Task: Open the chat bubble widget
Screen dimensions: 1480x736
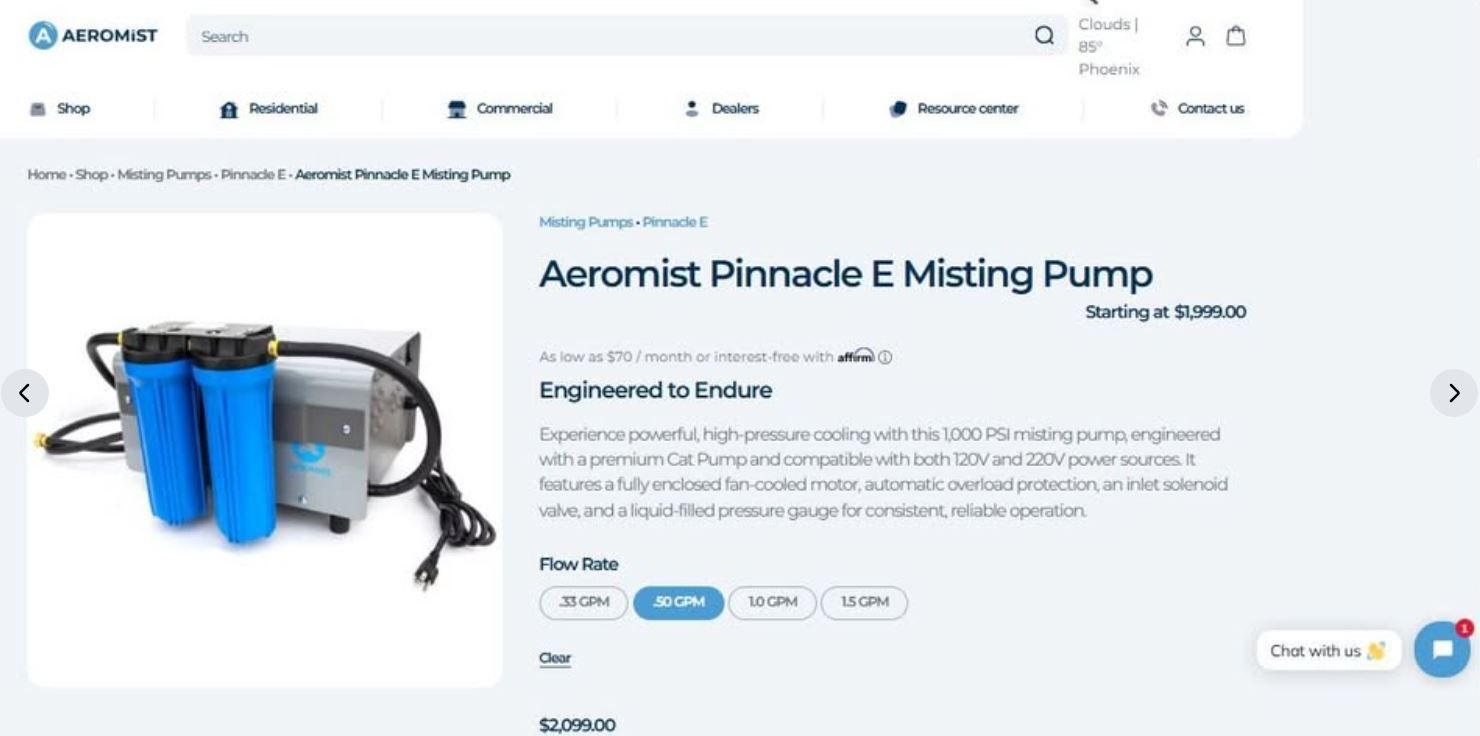Action: point(1441,650)
